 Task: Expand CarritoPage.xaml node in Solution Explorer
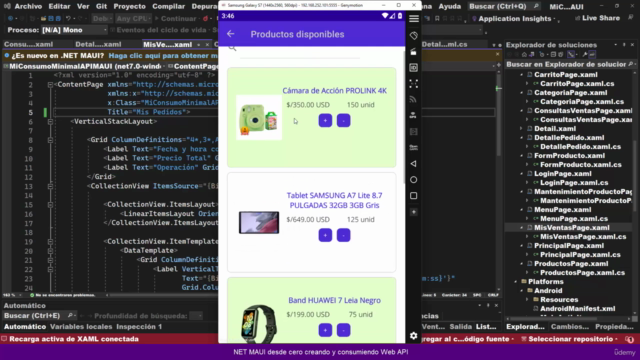[x=522, y=75]
